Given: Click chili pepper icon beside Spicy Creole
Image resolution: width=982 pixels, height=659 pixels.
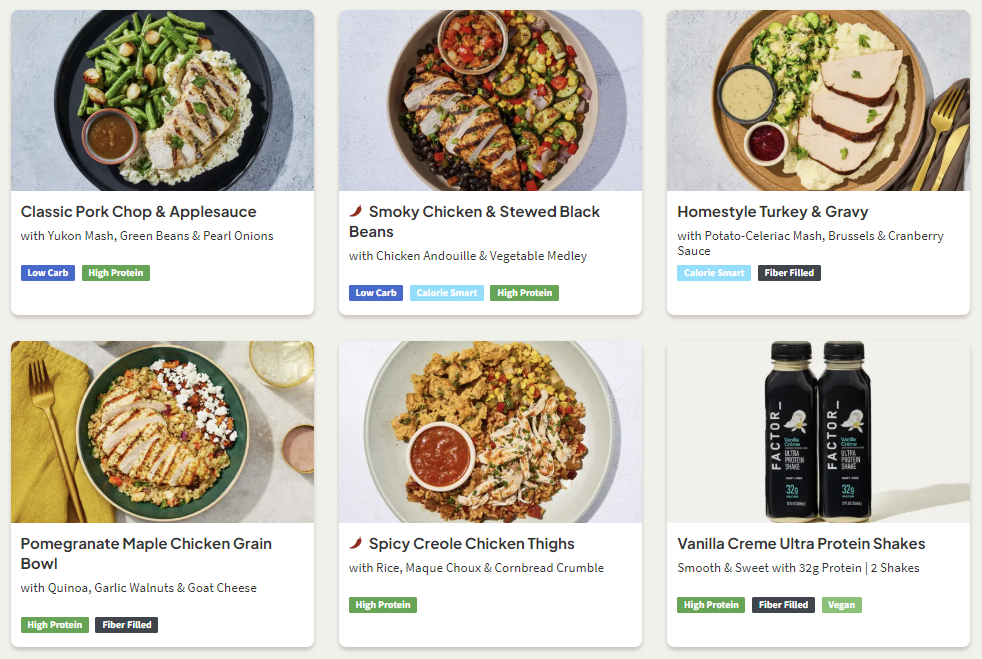Looking at the screenshot, I should (x=355, y=543).
